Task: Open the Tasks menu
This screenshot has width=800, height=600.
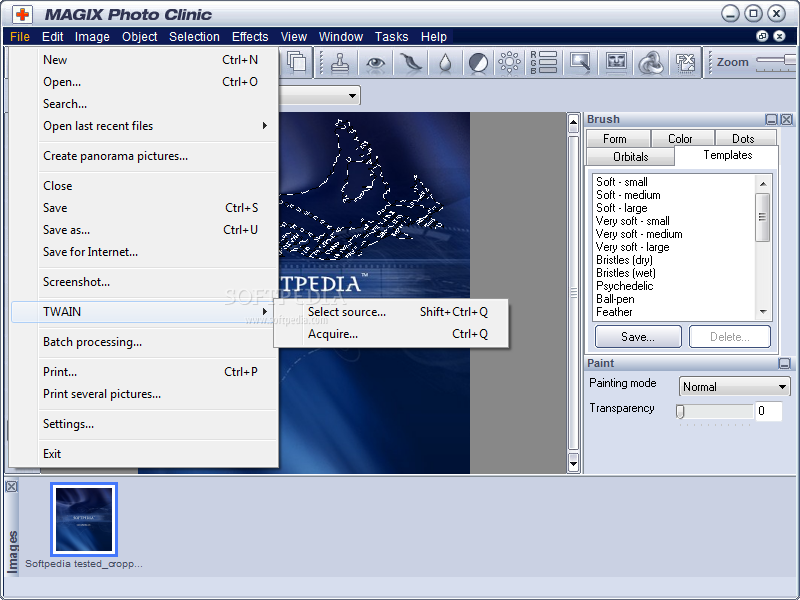Action: (391, 37)
